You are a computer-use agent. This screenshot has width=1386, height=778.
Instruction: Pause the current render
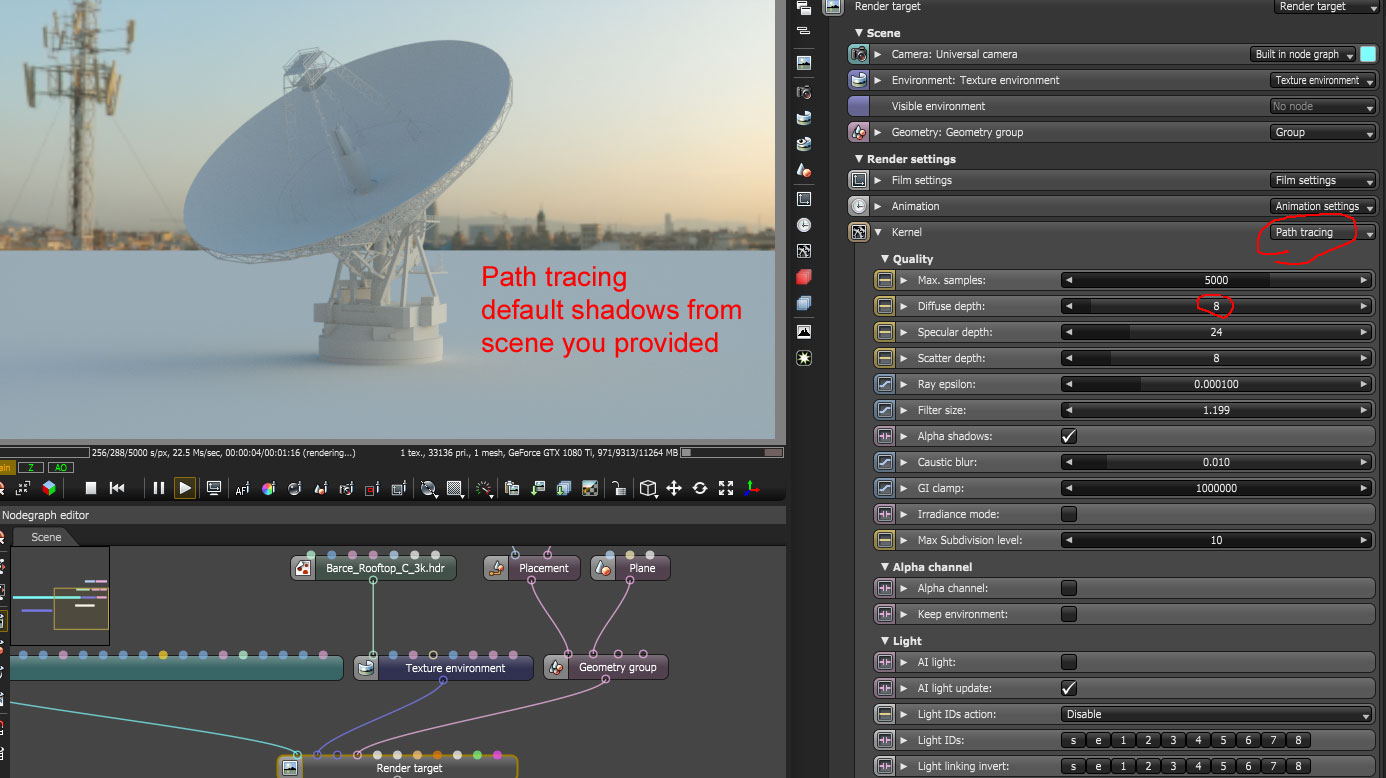[158, 488]
